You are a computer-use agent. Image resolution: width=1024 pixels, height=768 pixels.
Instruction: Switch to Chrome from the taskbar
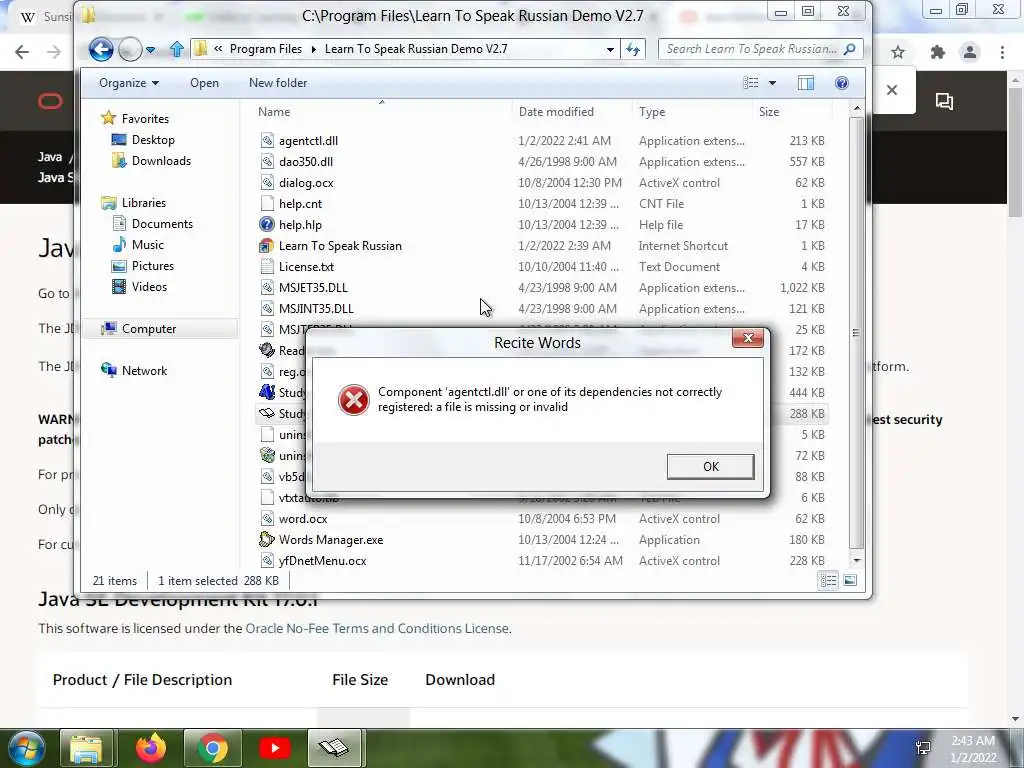pos(212,748)
